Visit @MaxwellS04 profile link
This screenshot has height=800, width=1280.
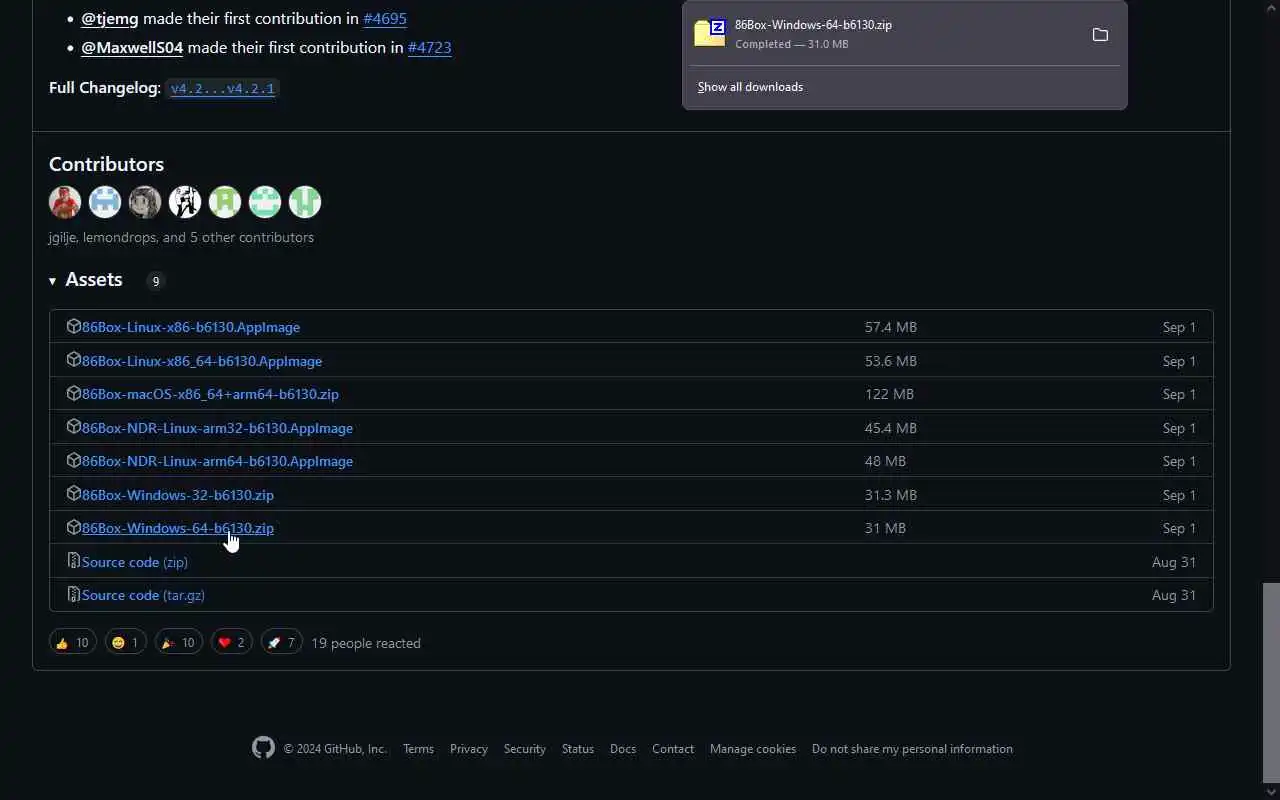click(x=132, y=47)
